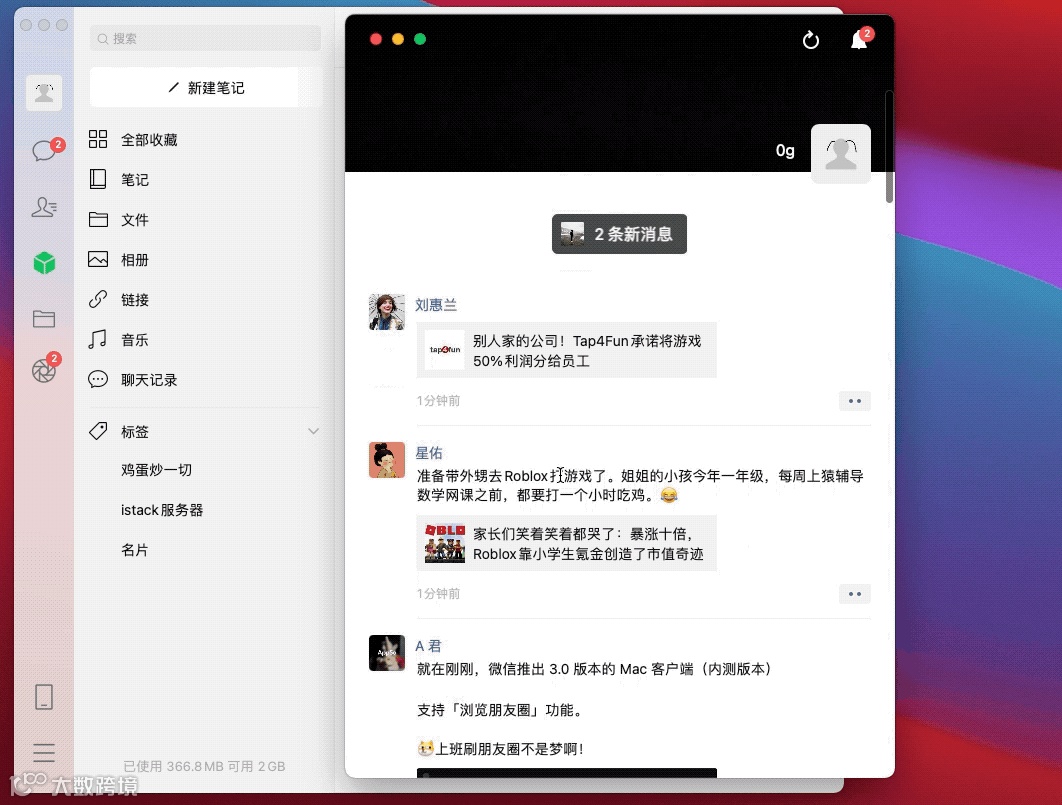Viewport: 1062px width, 805px height.
Task: Refresh the Moments feed
Action: (x=811, y=41)
